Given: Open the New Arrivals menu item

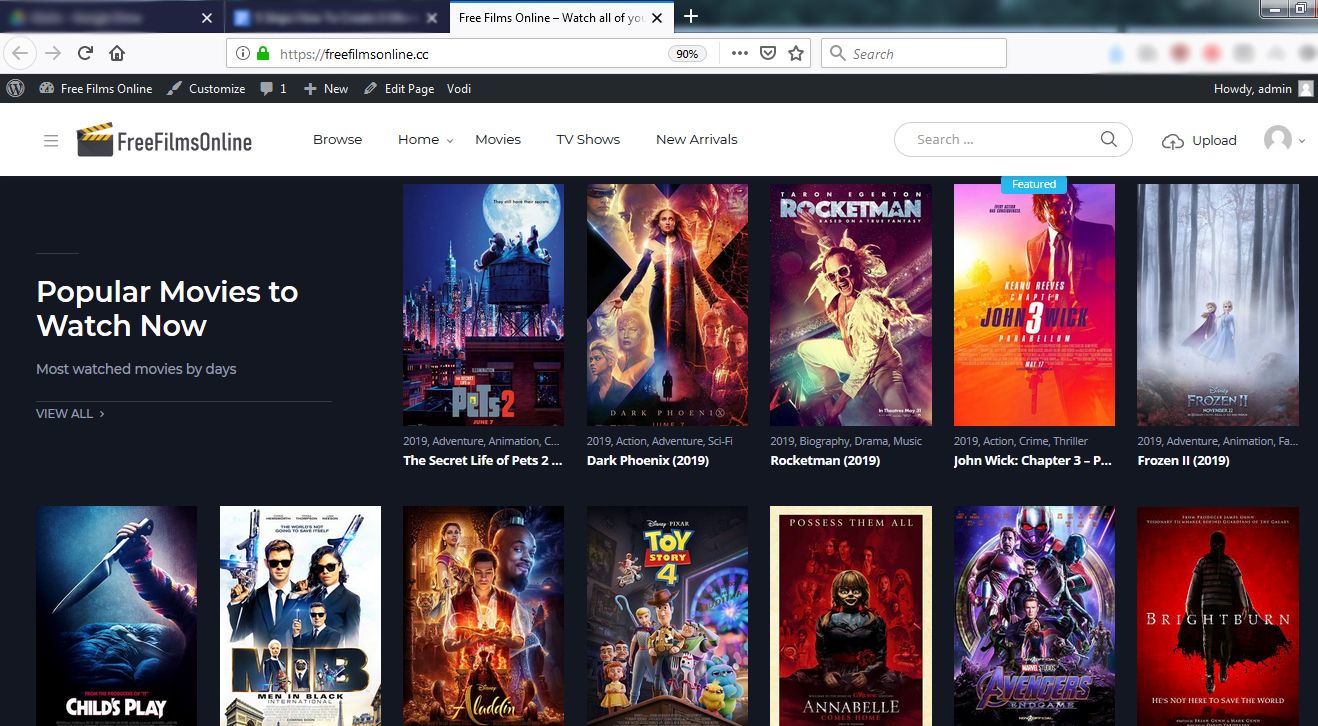Looking at the screenshot, I should pos(696,139).
